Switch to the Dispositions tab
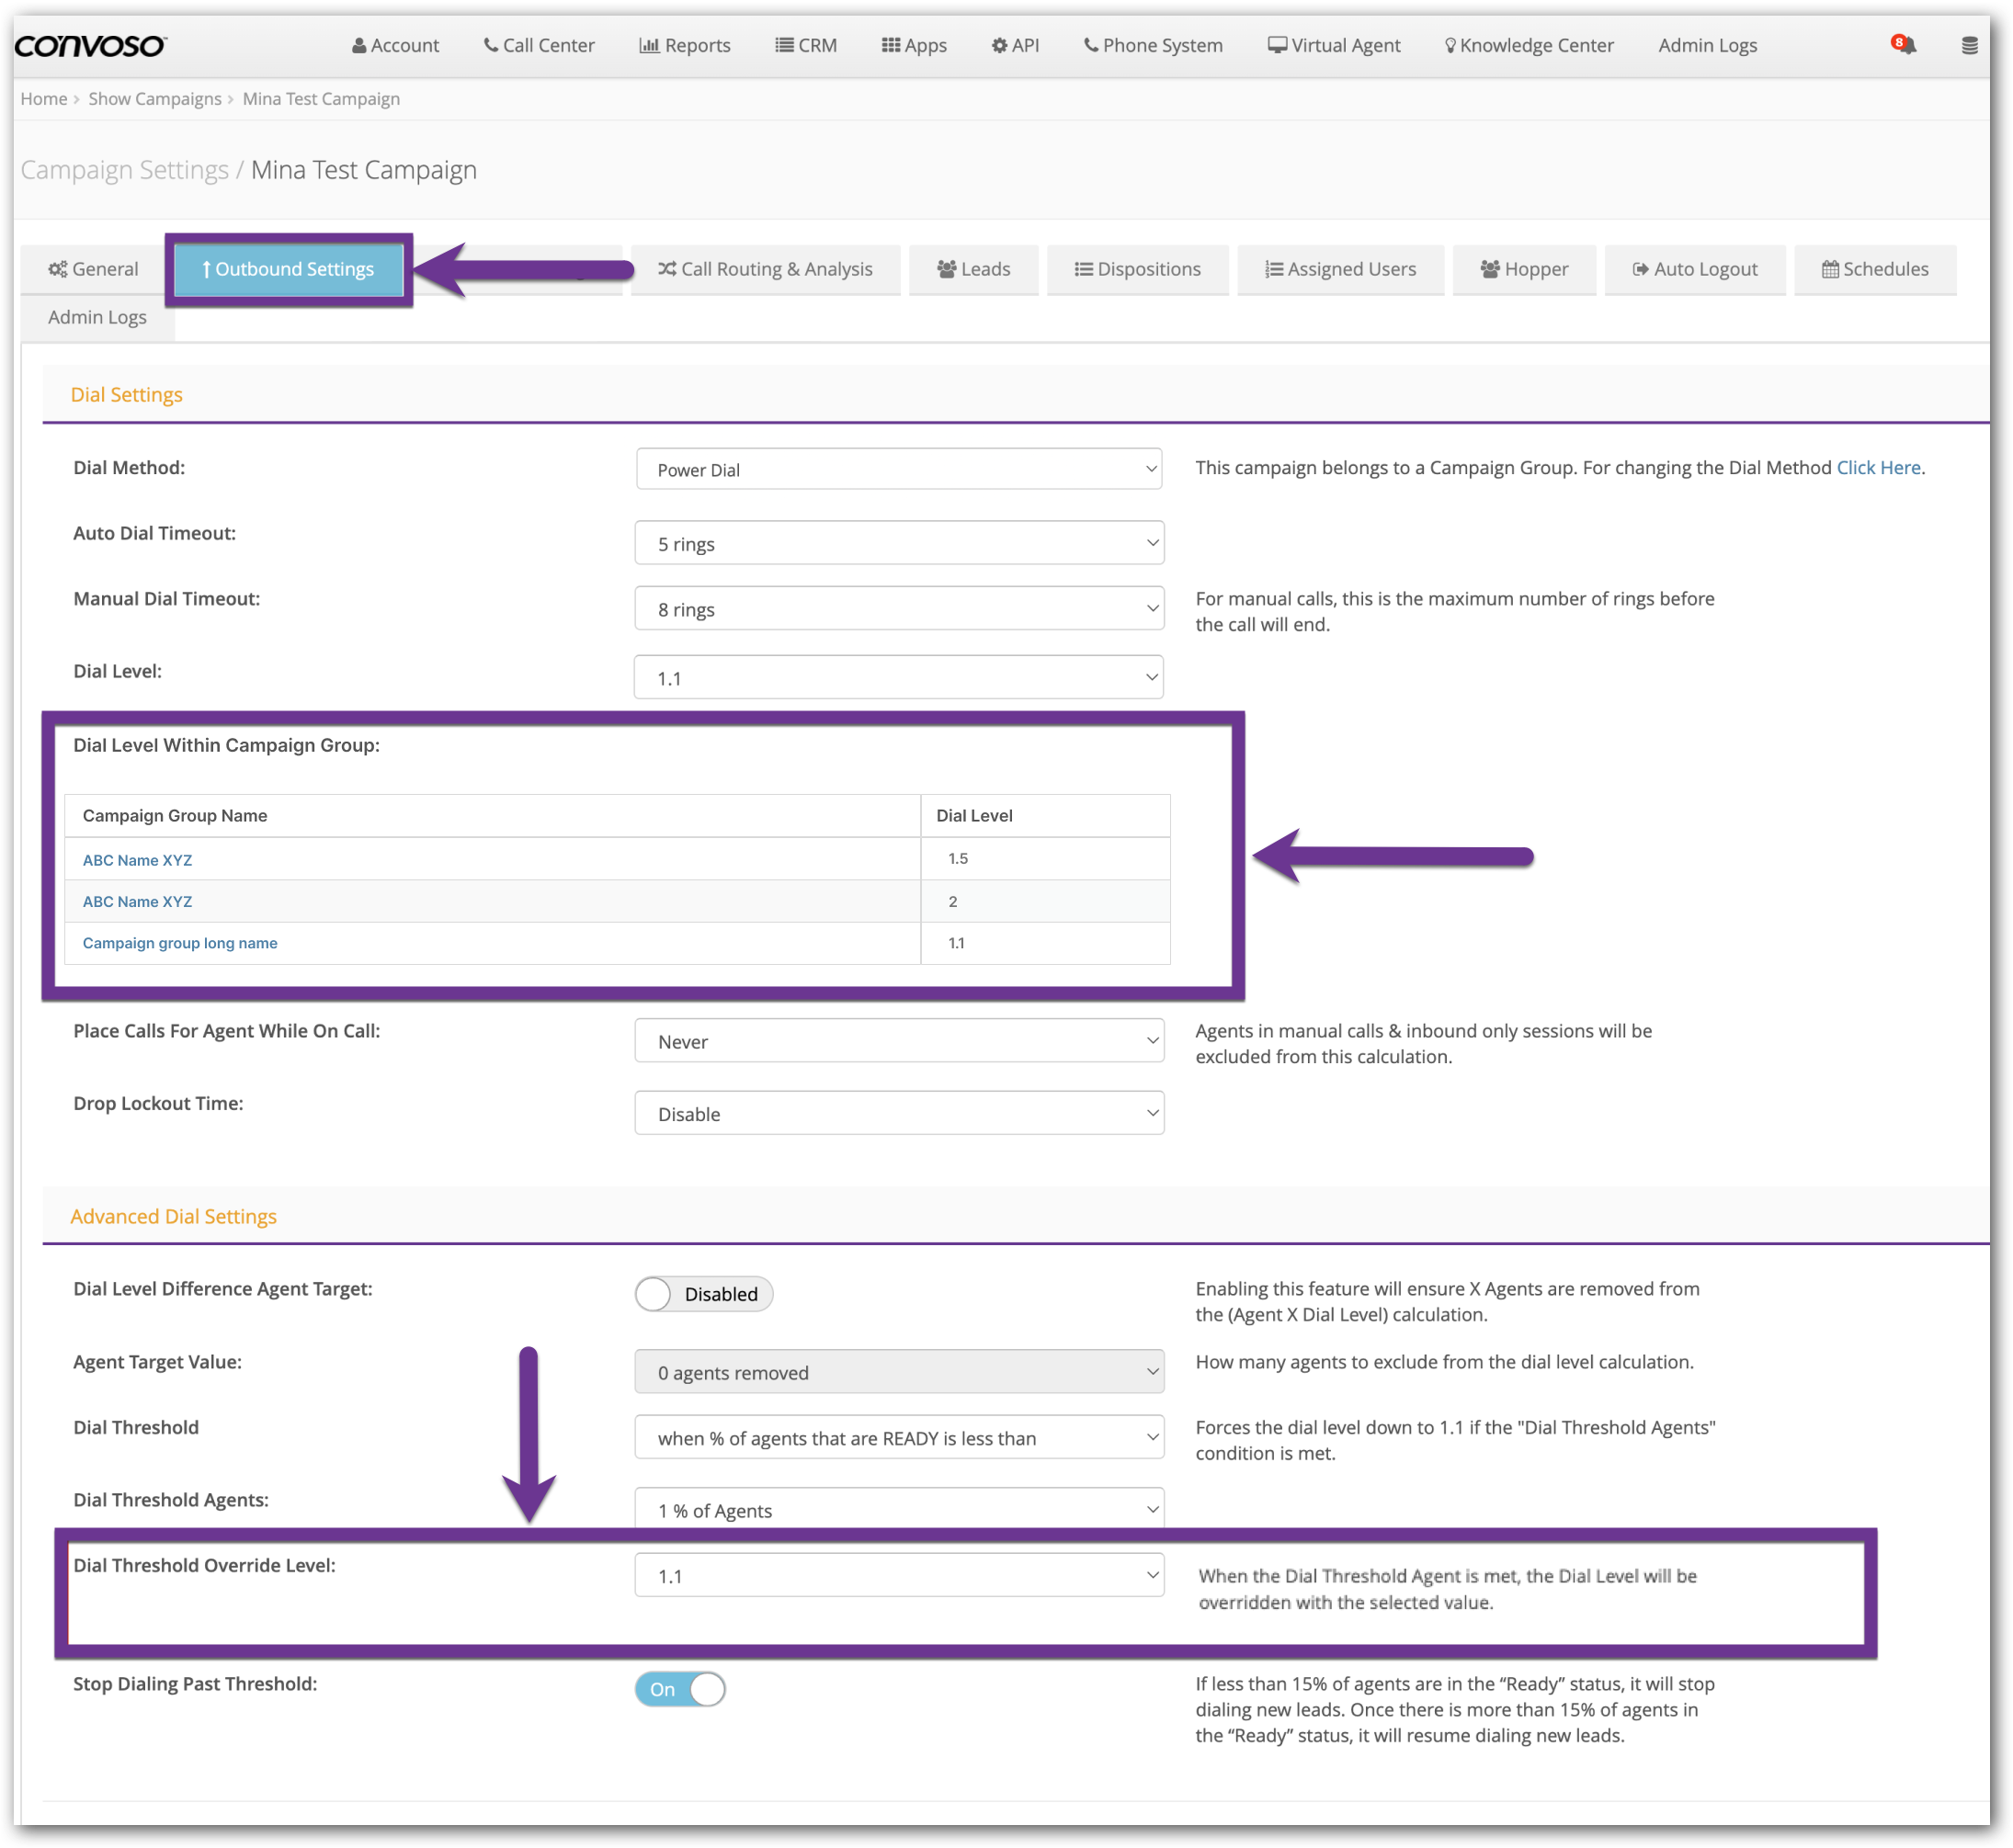The height and width of the screenshot is (1848, 2013). pos(1137,269)
